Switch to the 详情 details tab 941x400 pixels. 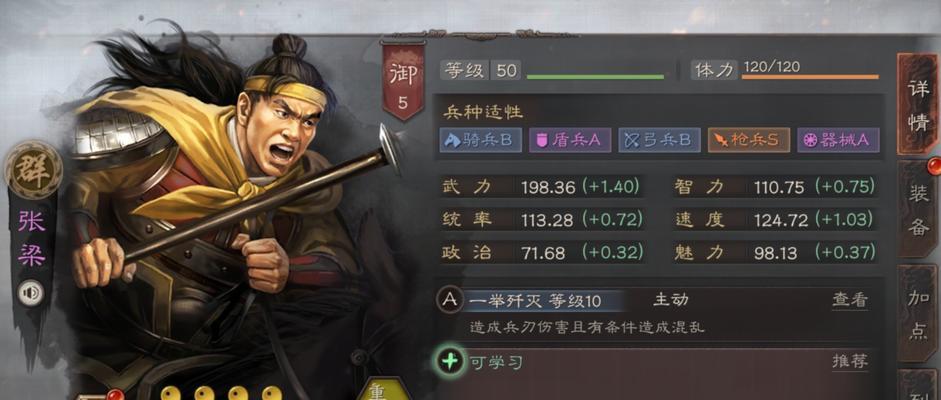click(x=918, y=104)
